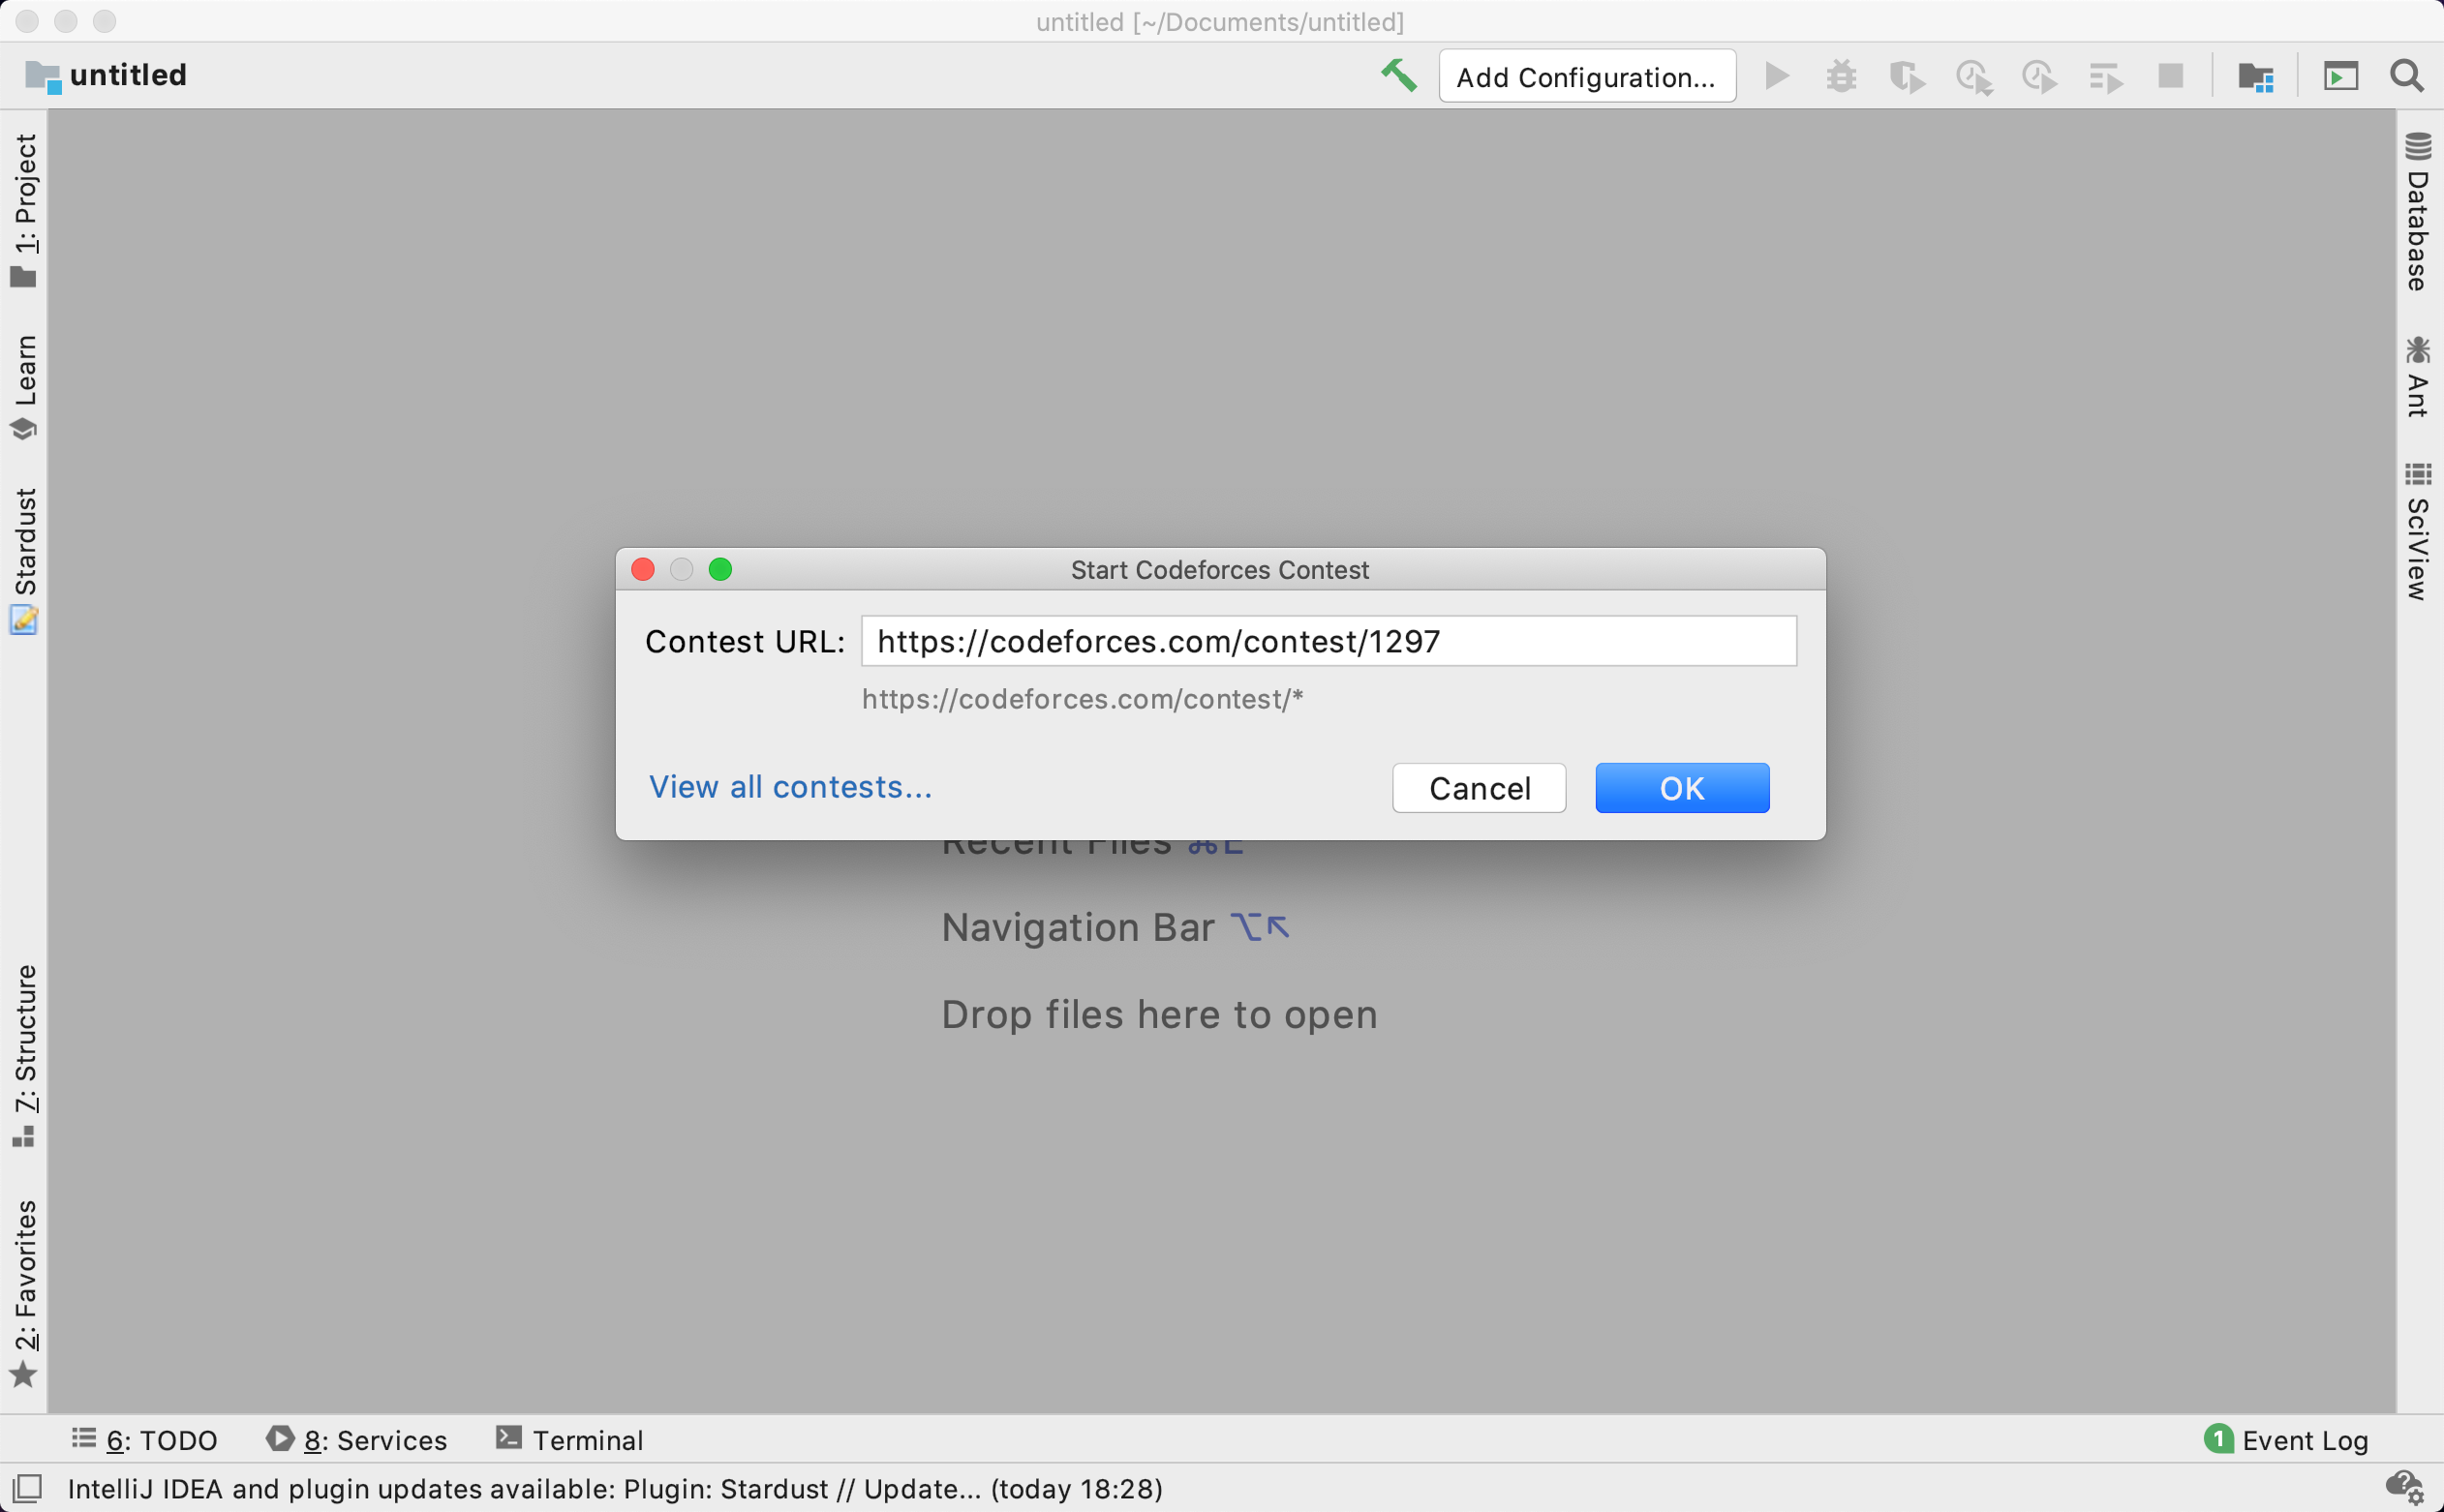Click the Project Structure icon
Screen dimensions: 2444x1512
[2259, 76]
